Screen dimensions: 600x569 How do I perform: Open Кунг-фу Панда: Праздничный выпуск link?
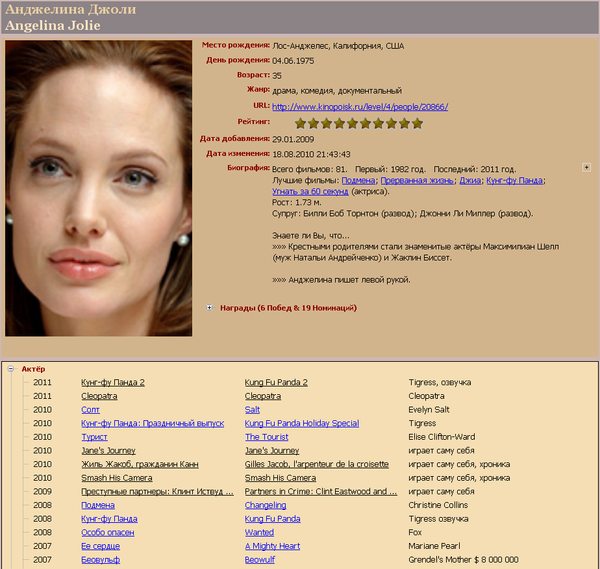[153, 423]
